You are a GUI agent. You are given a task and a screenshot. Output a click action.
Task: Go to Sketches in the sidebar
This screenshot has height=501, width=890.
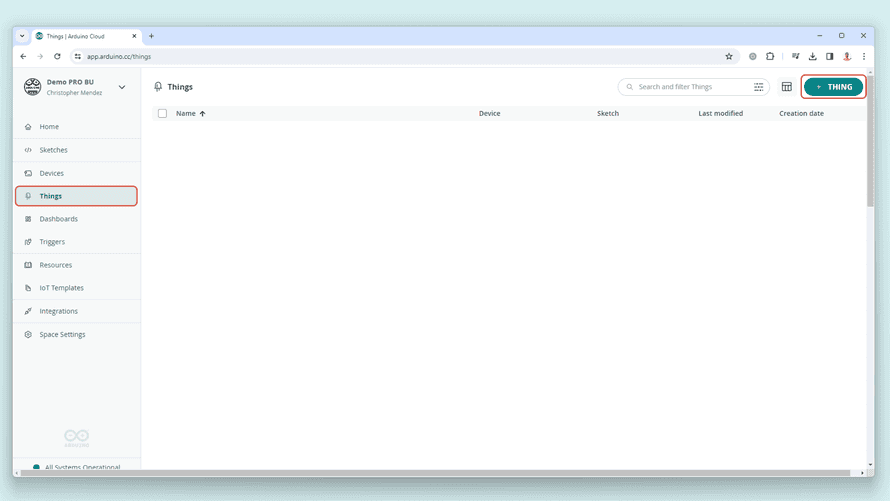53,150
